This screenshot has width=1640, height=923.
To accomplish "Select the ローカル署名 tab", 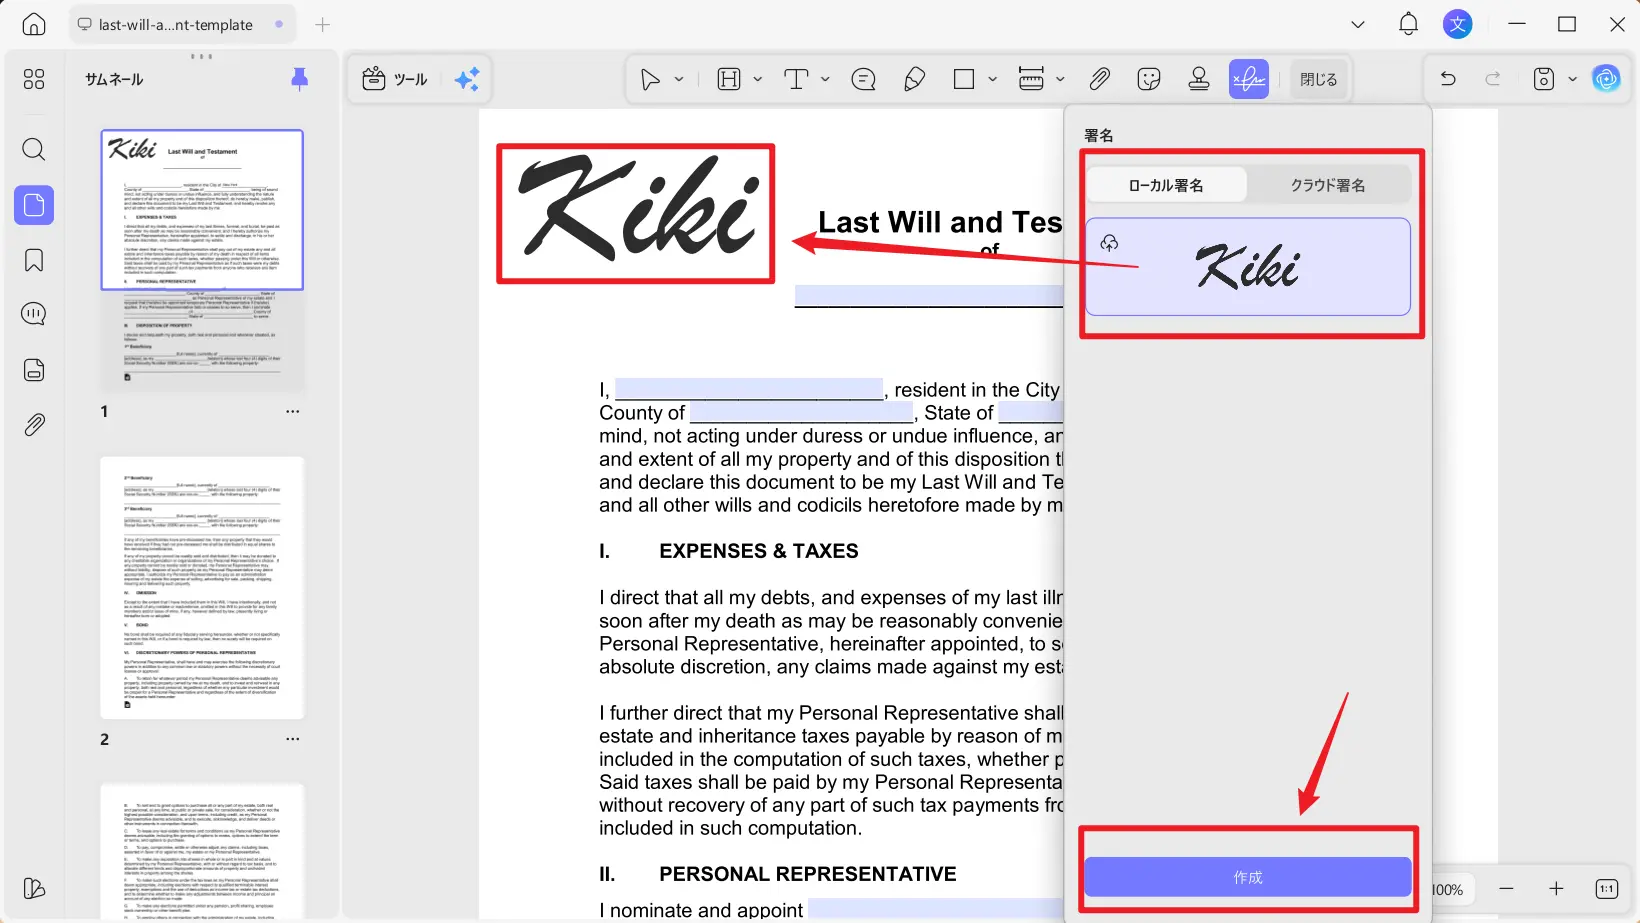I will [1166, 184].
